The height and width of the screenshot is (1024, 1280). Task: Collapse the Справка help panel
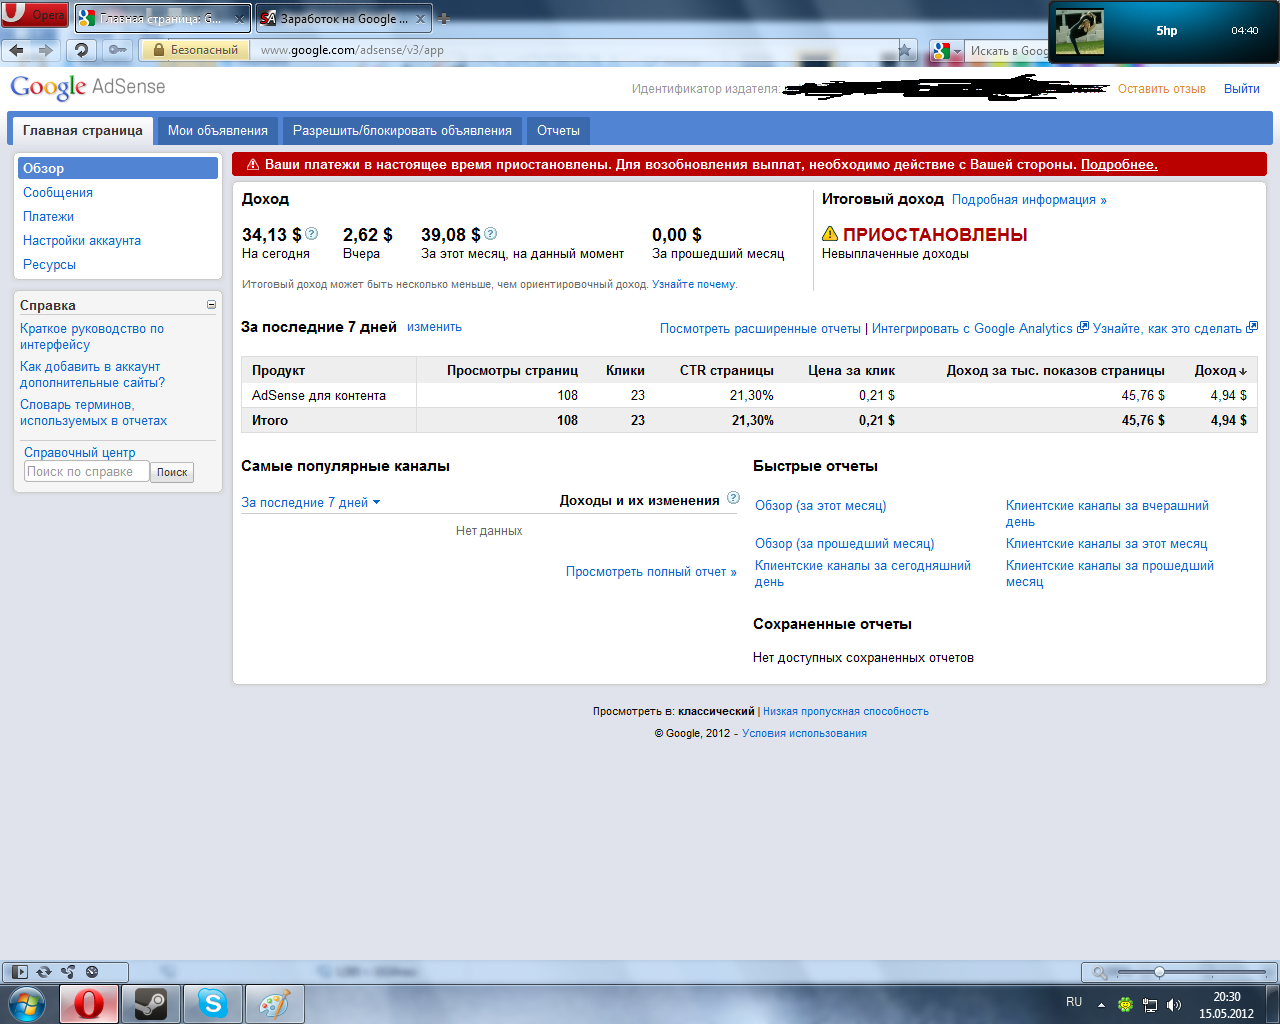(211, 304)
